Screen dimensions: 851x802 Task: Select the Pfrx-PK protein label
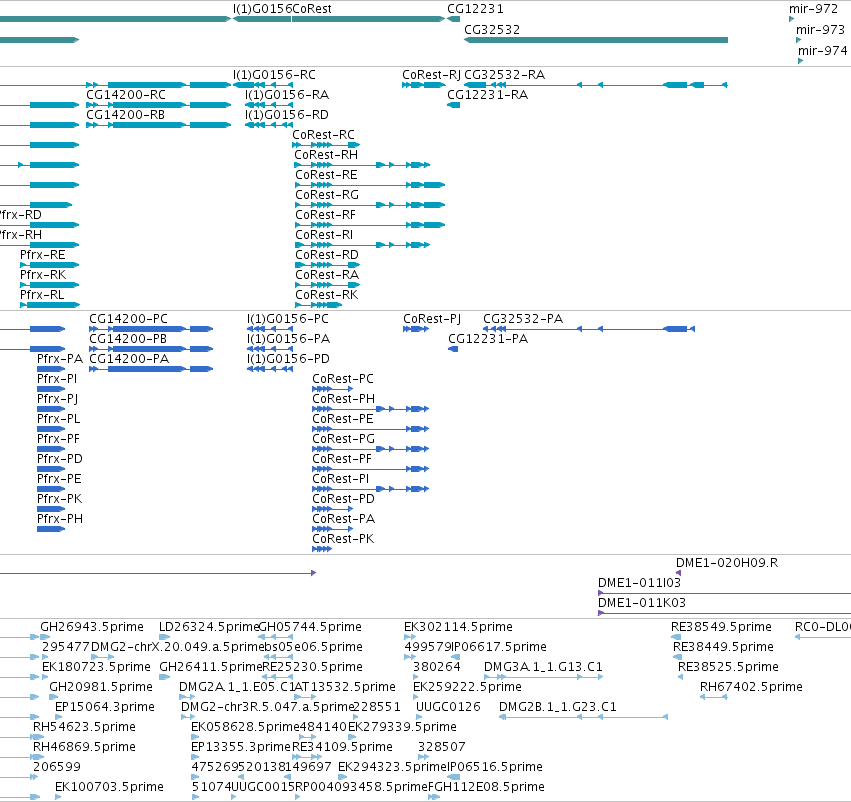point(59,499)
